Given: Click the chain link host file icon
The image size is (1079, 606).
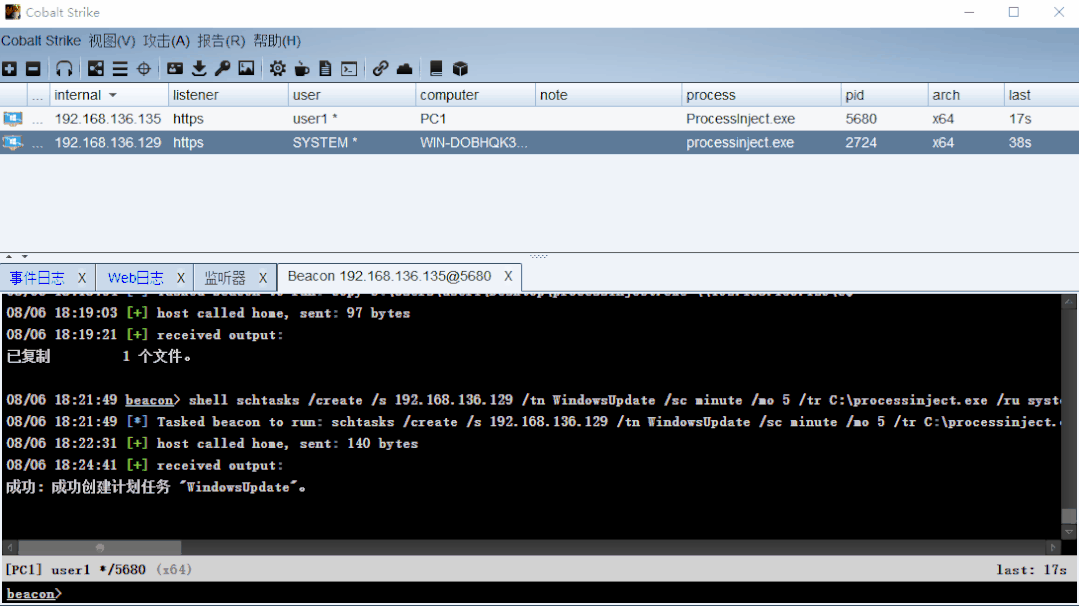Looking at the screenshot, I should pyautogui.click(x=380, y=69).
